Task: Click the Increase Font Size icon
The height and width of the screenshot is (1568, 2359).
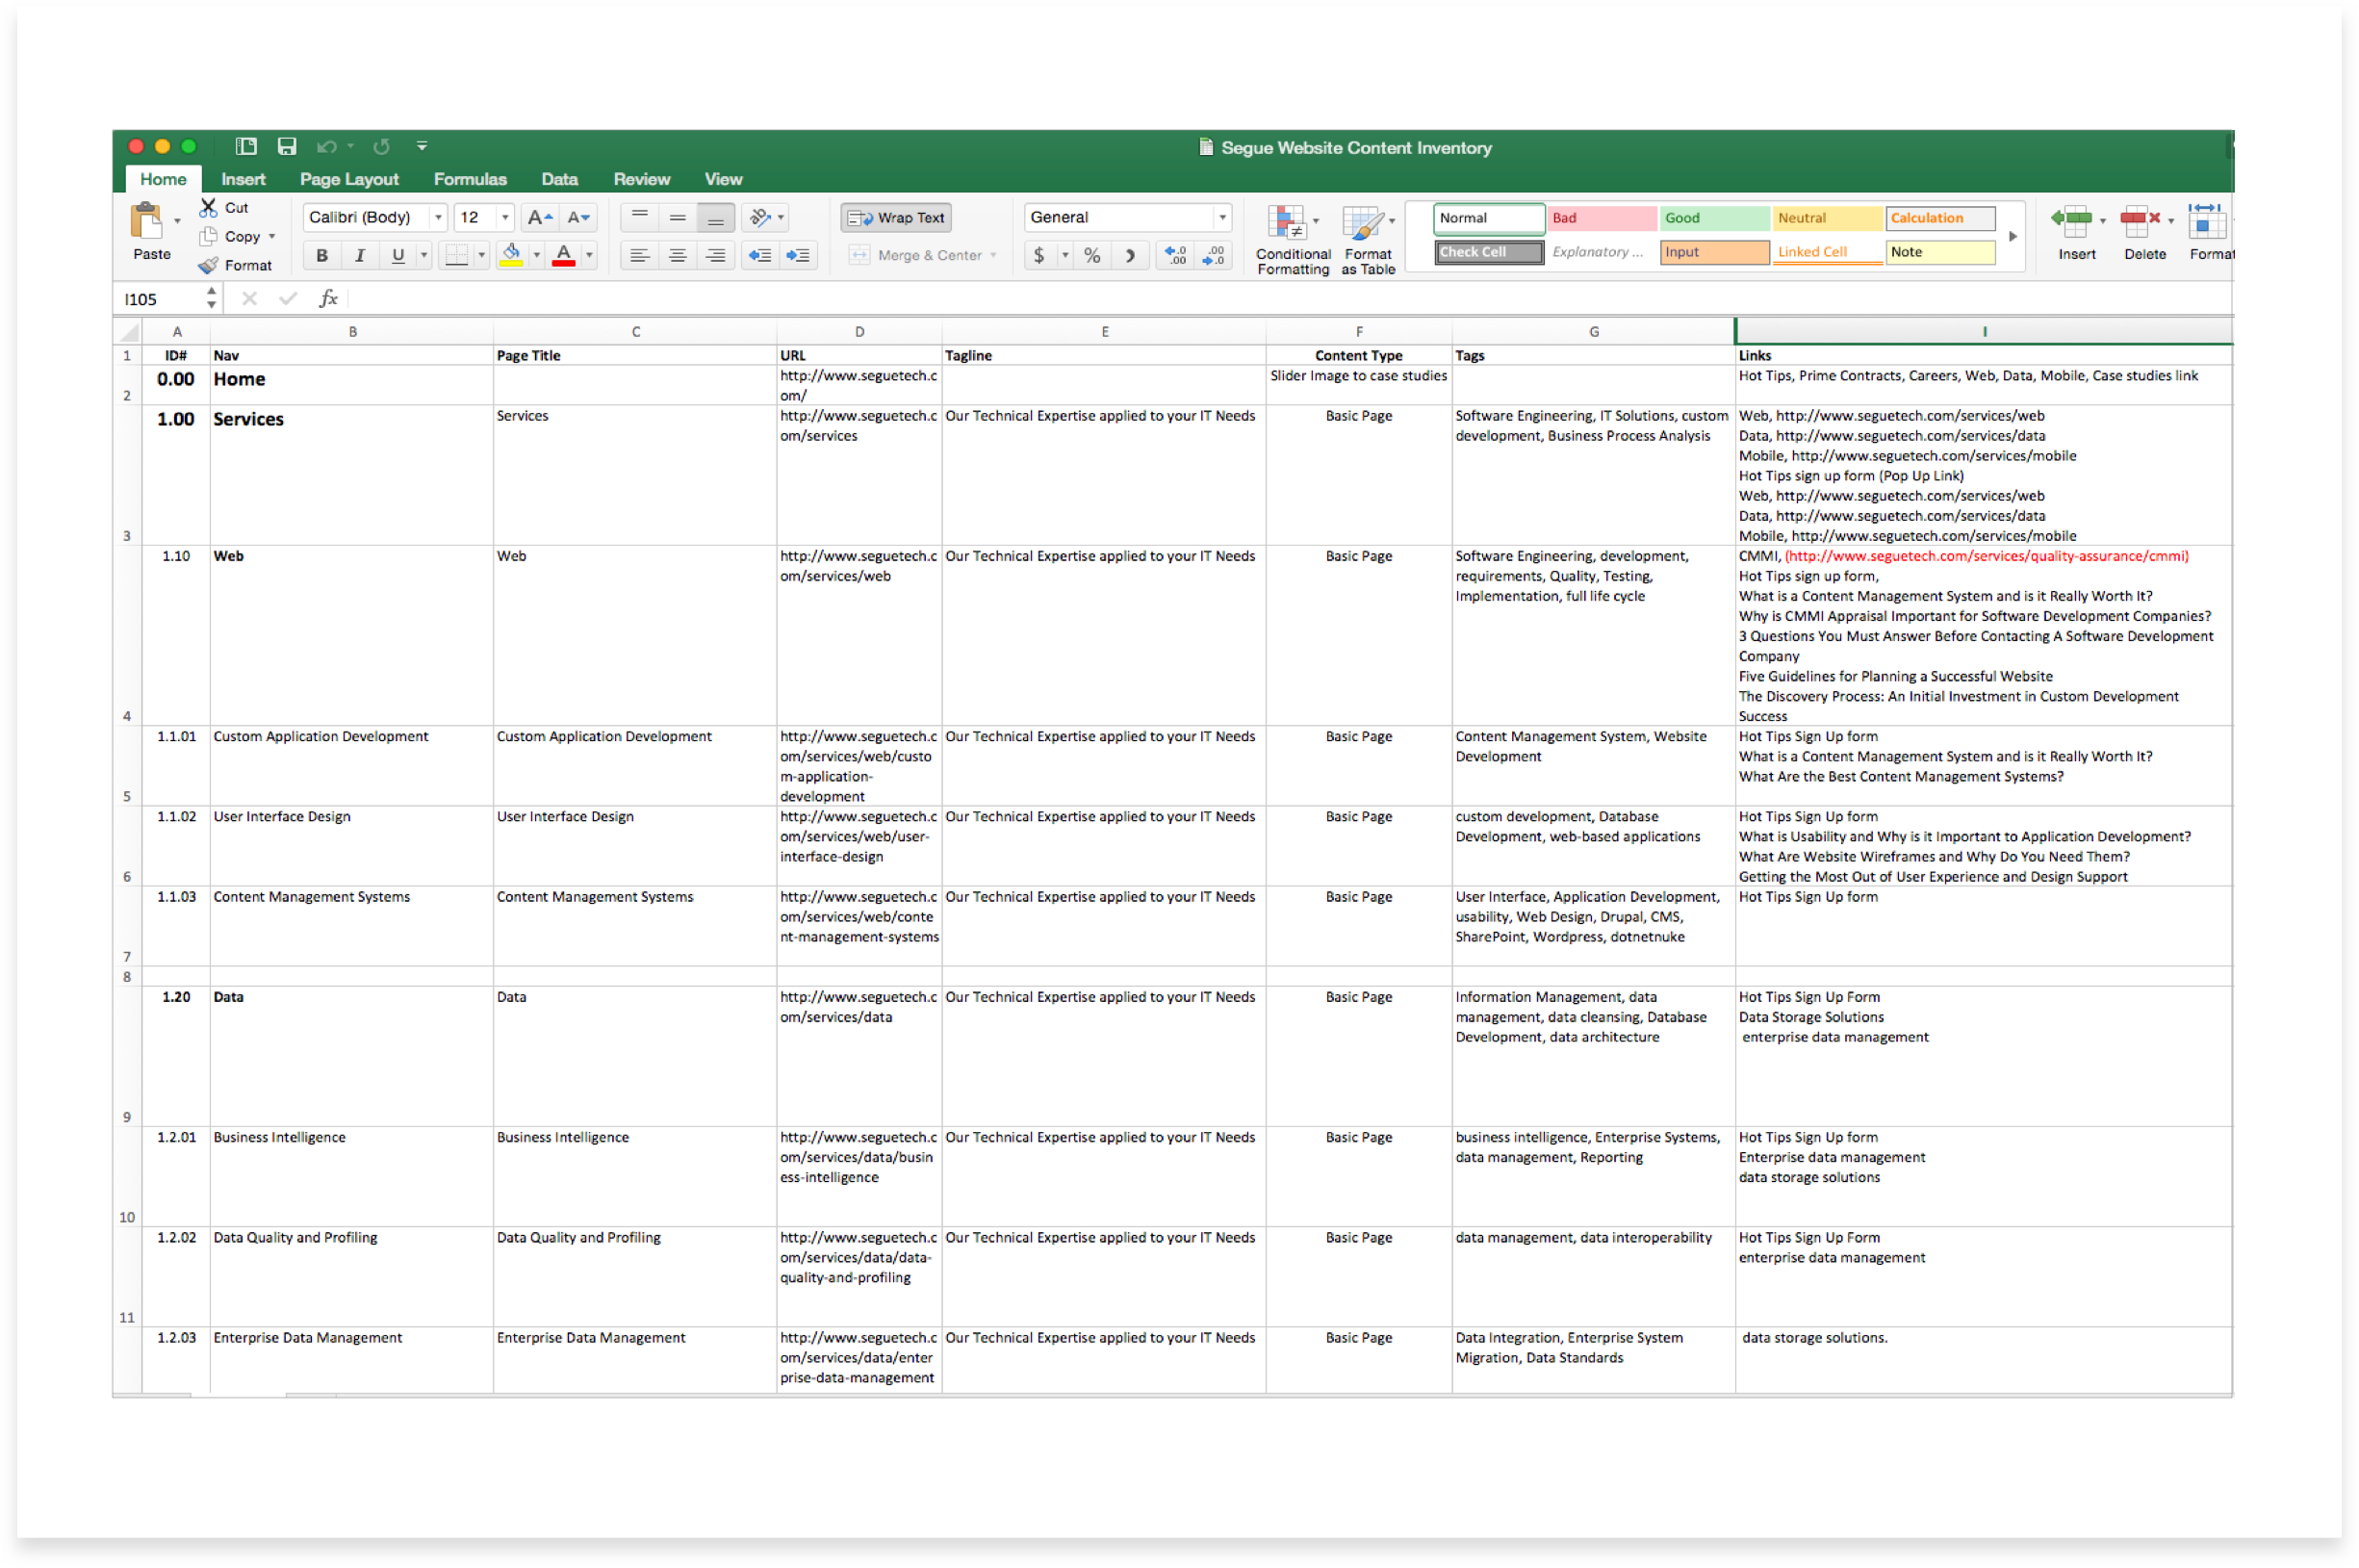Action: click(x=539, y=217)
